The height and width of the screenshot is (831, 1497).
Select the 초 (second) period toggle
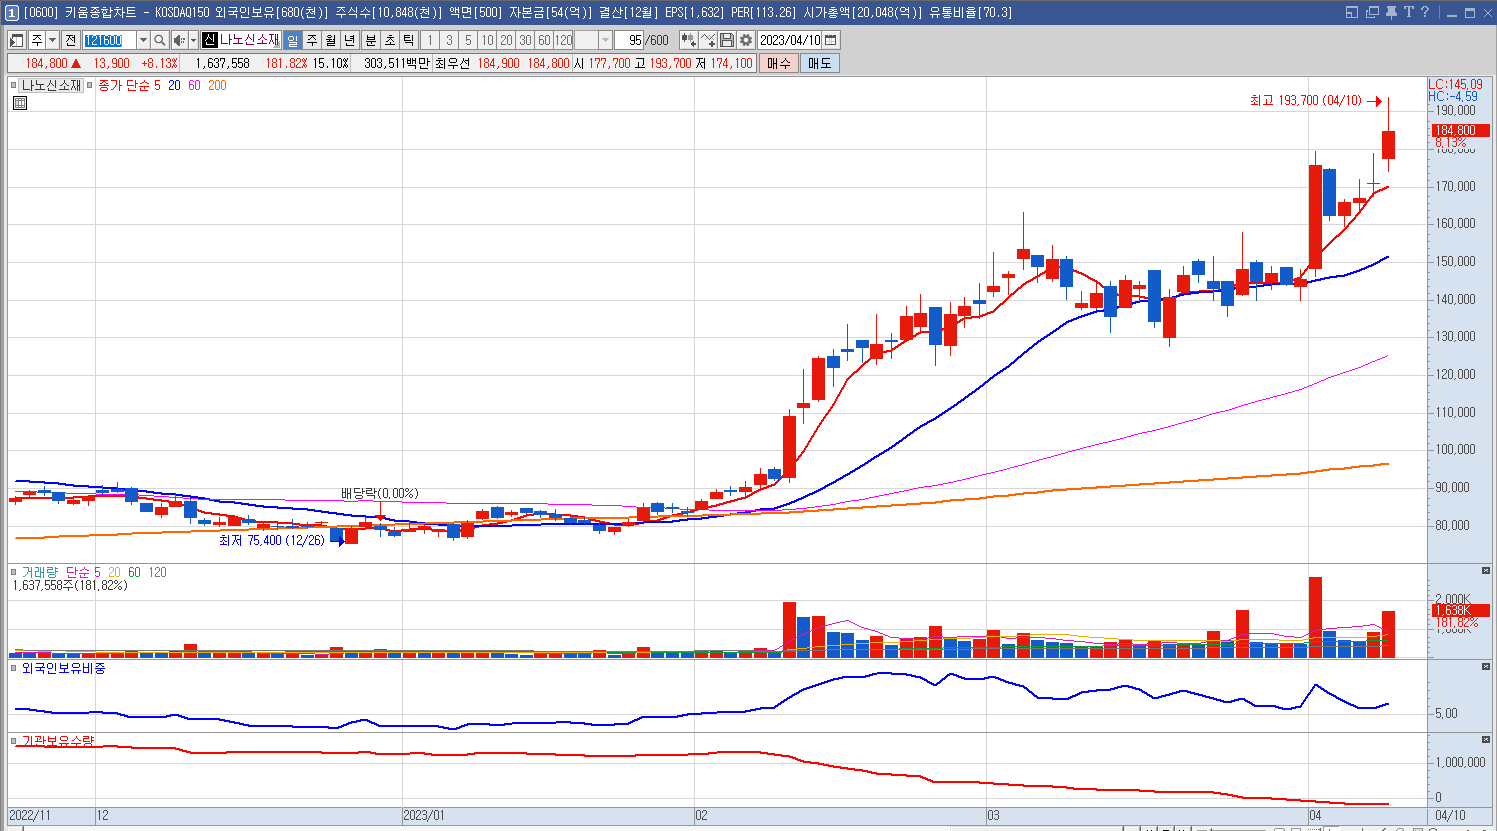coord(390,40)
